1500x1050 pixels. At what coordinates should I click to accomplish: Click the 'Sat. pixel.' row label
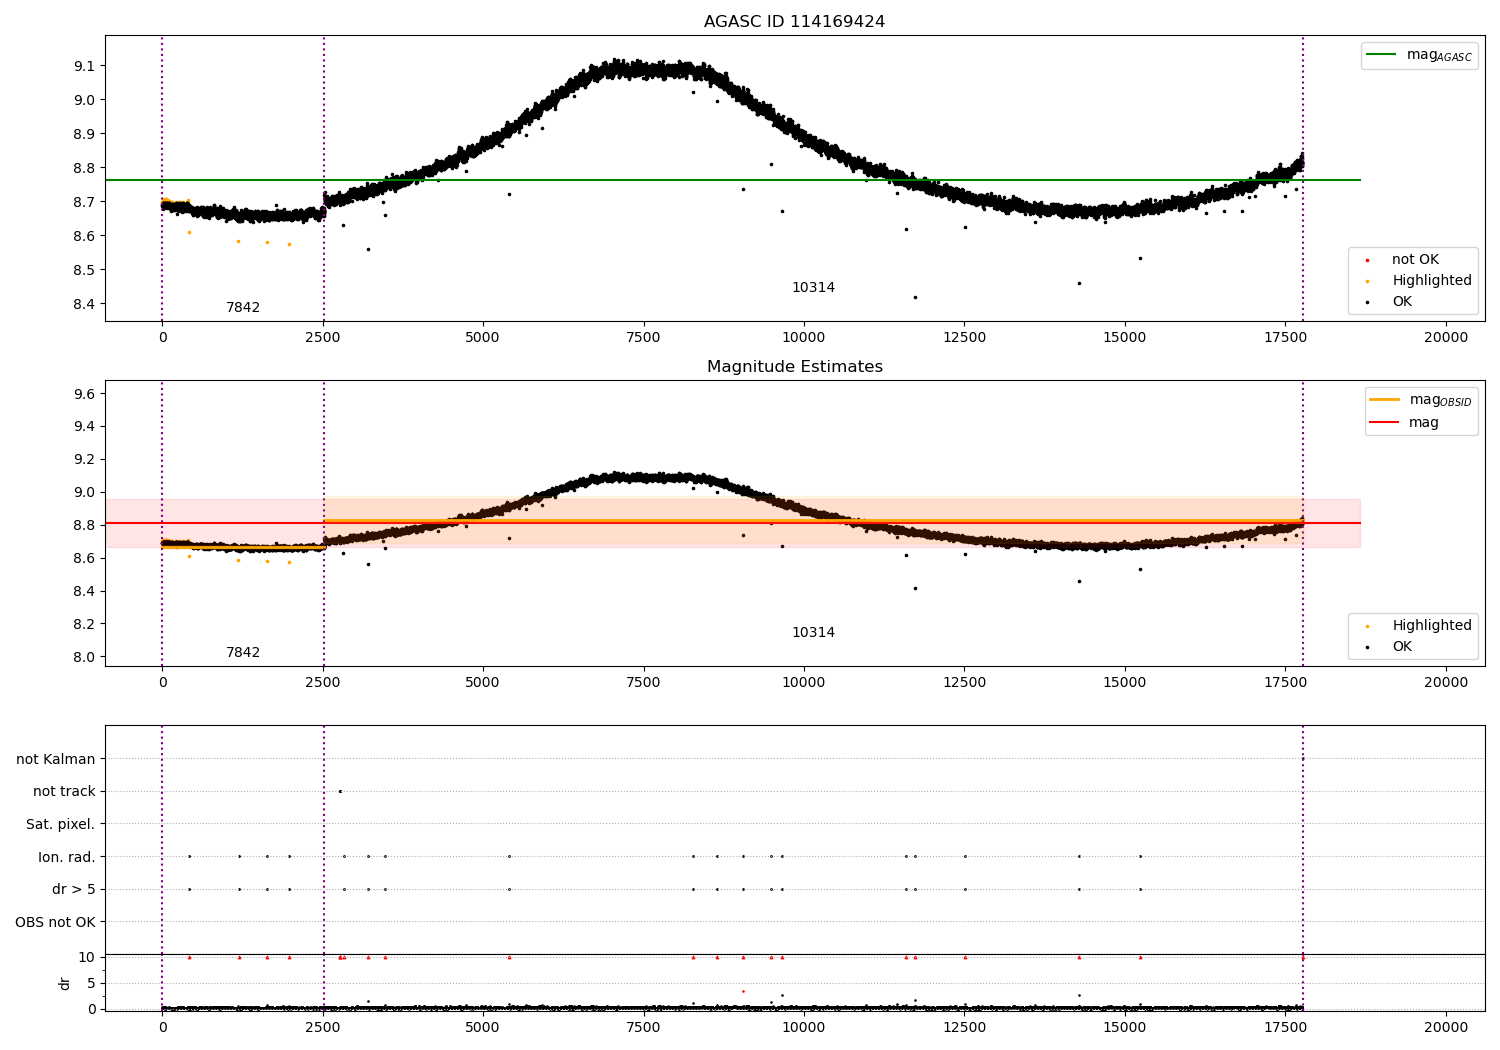[x=61, y=825]
